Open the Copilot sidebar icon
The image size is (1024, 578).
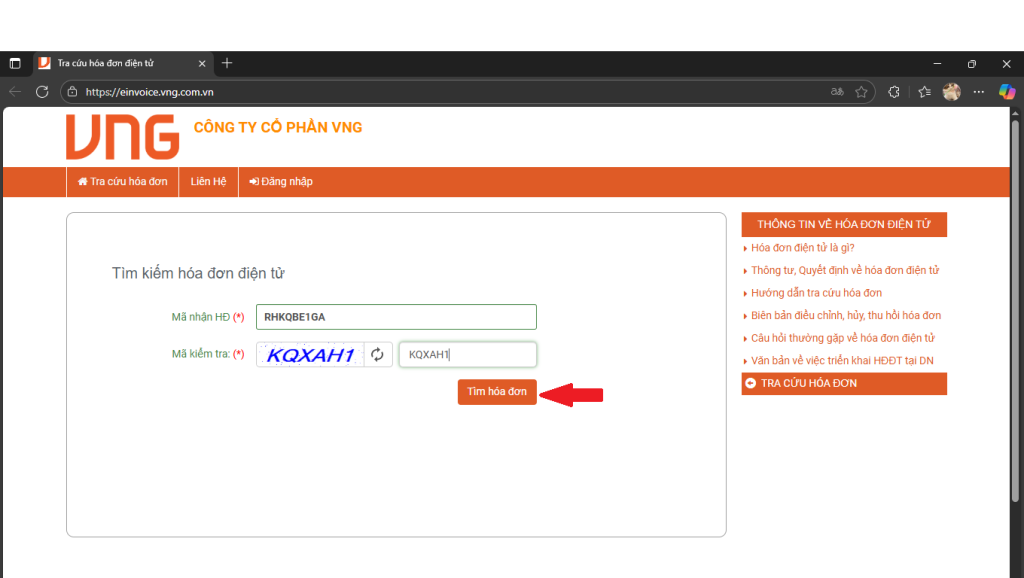click(x=1007, y=92)
